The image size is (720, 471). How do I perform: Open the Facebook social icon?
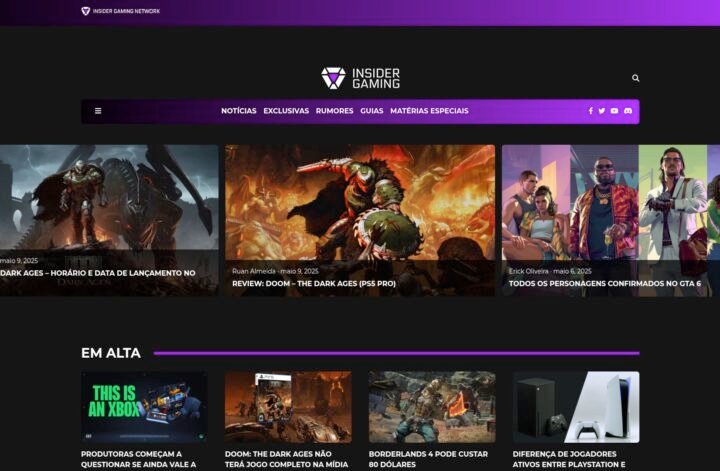coord(591,111)
